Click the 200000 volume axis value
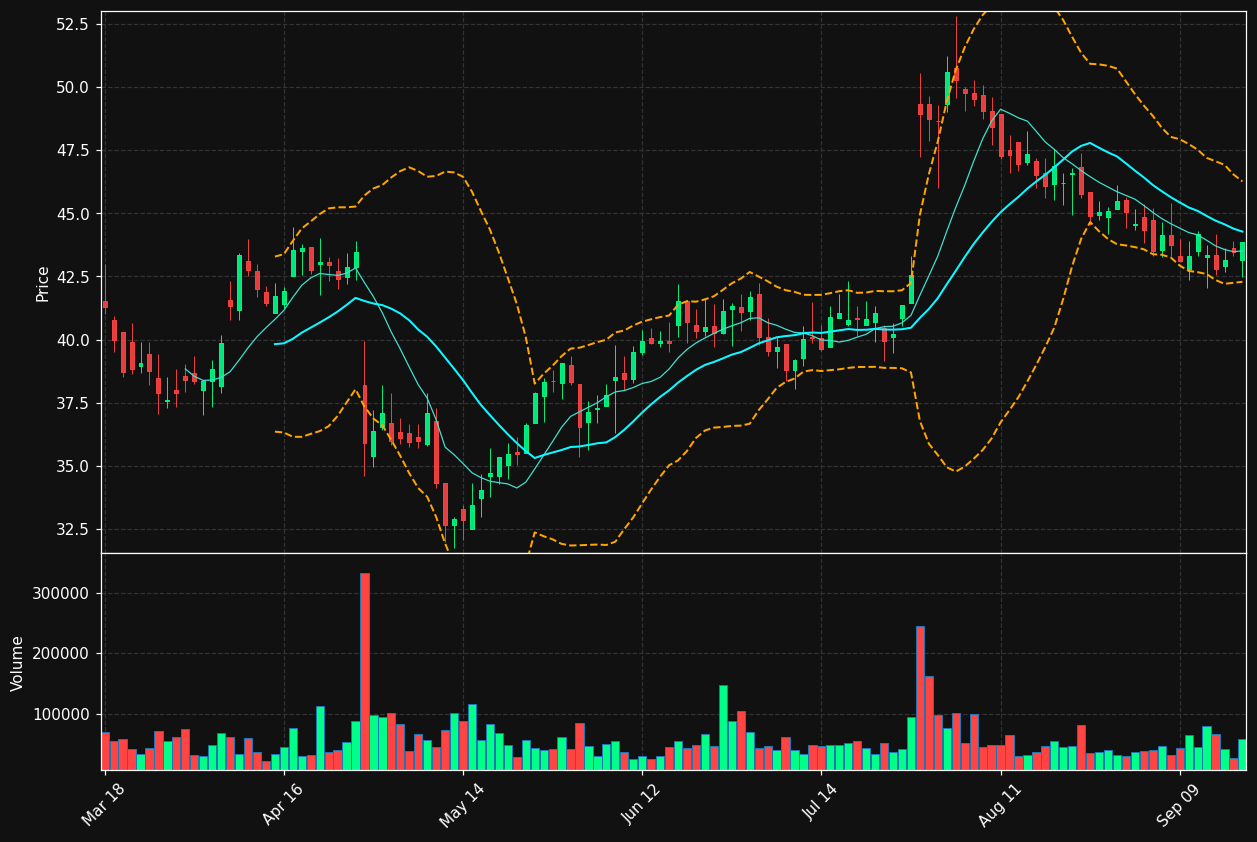Image resolution: width=1257 pixels, height=842 pixels. (62, 654)
